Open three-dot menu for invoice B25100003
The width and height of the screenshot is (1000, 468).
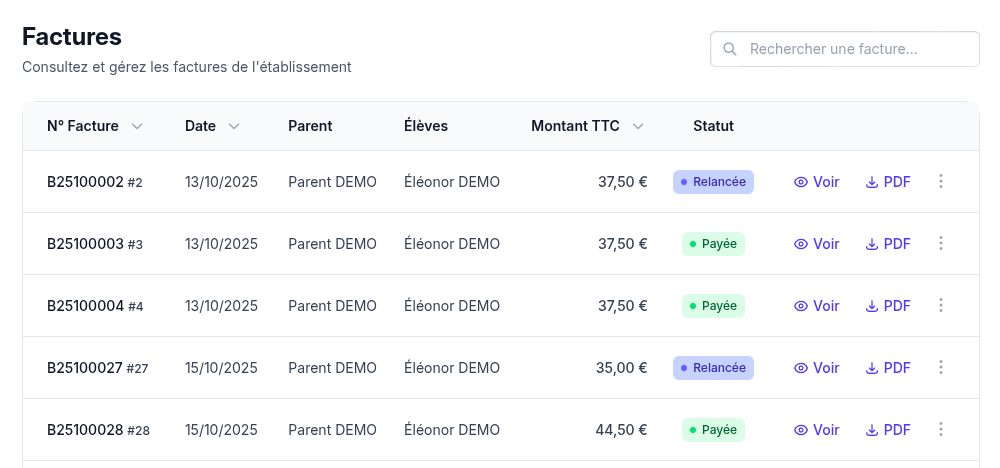[x=940, y=244]
